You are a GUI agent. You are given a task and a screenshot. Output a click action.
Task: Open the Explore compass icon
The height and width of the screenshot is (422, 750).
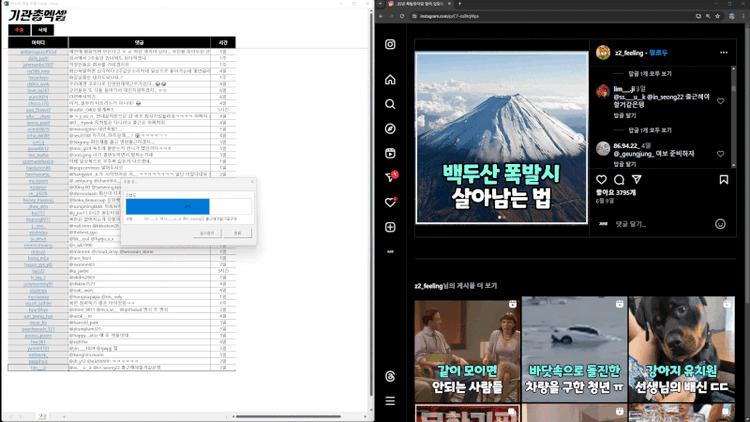(390, 129)
